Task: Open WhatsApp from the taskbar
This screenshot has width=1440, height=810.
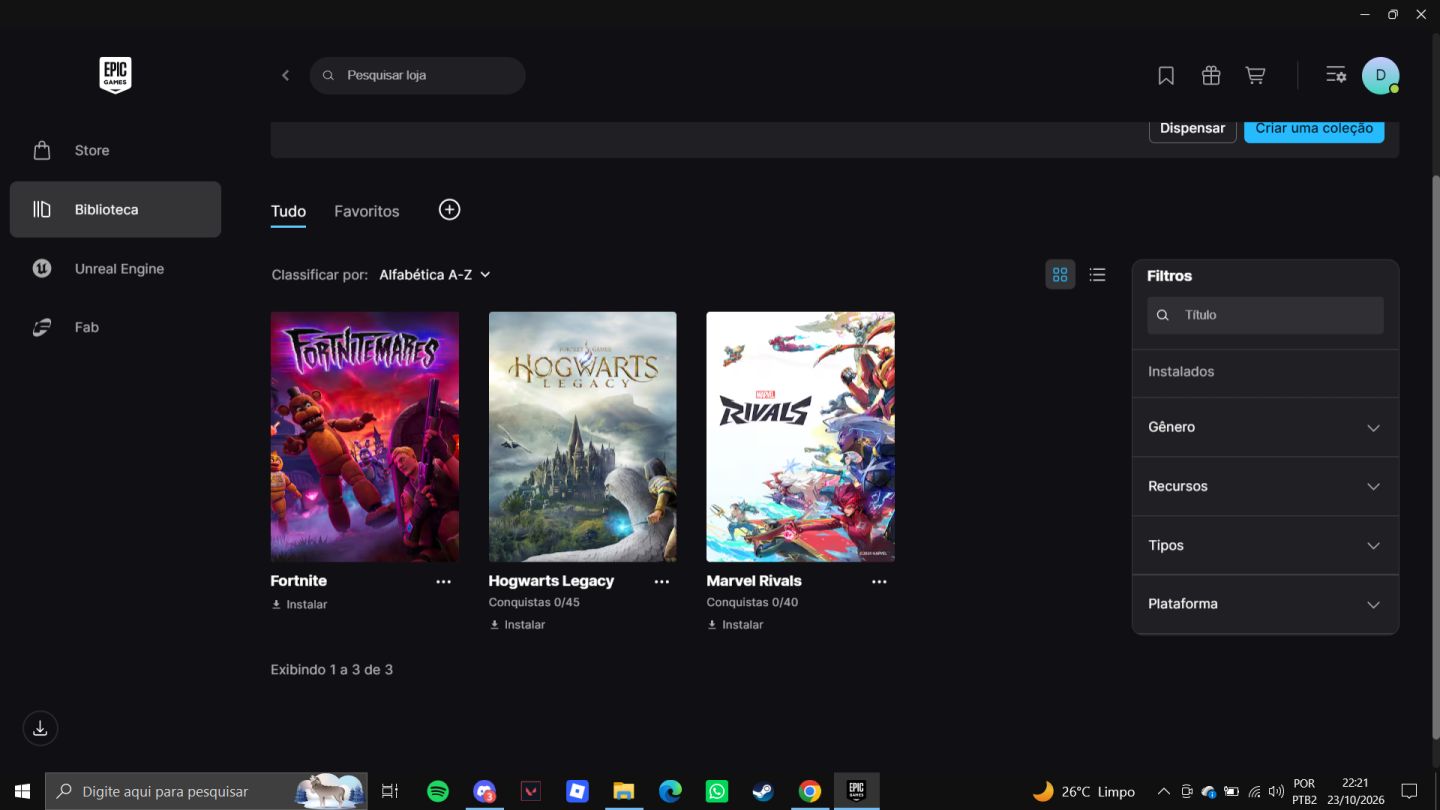Action: click(x=717, y=791)
